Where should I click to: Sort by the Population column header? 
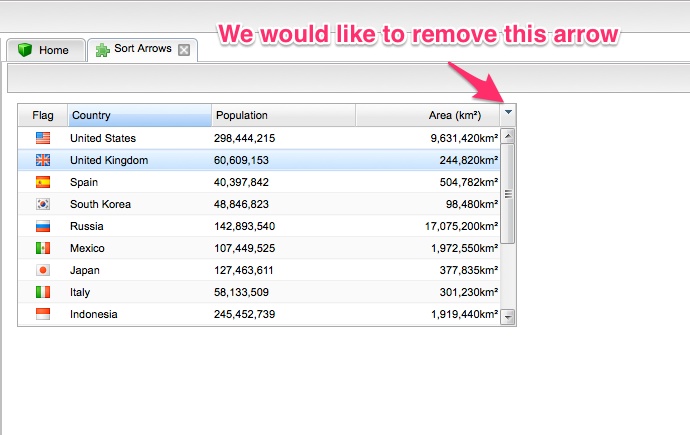[282, 115]
